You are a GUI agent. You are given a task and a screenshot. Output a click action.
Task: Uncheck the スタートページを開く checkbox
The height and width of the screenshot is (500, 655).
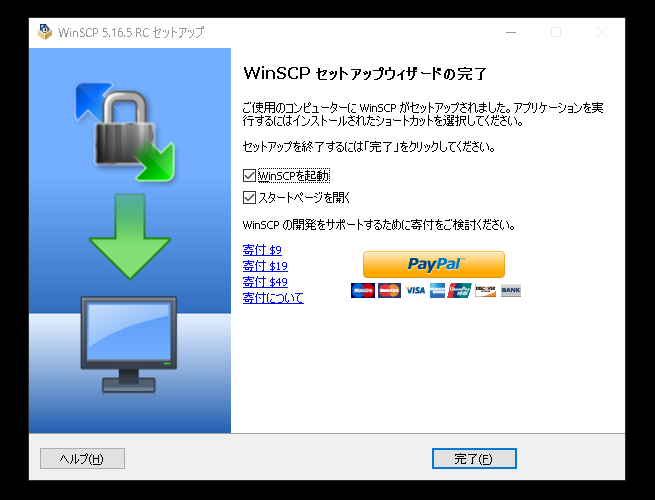249,197
